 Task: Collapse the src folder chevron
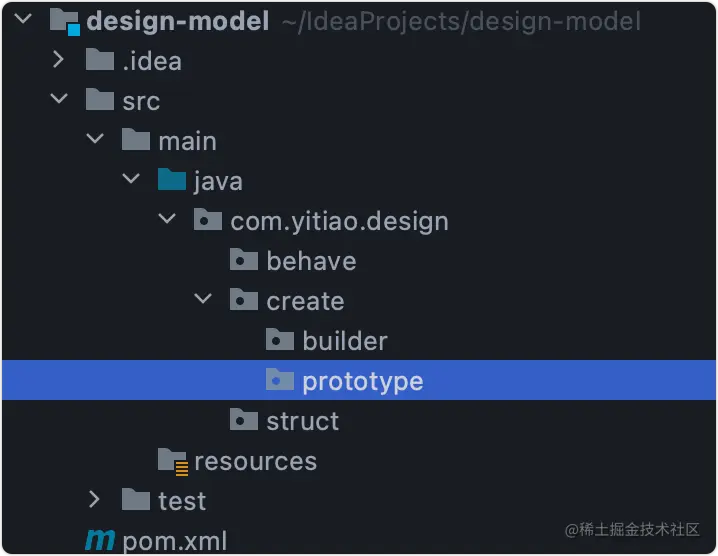(x=59, y=98)
